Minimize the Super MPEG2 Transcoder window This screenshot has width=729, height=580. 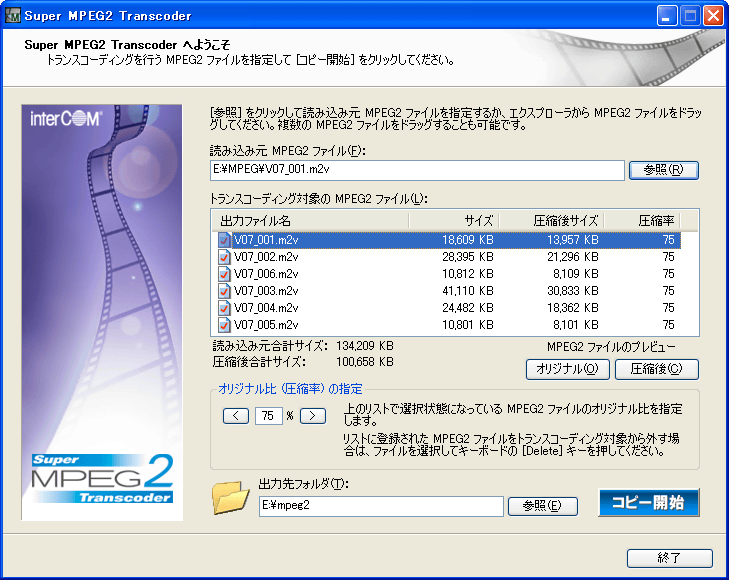(x=667, y=16)
